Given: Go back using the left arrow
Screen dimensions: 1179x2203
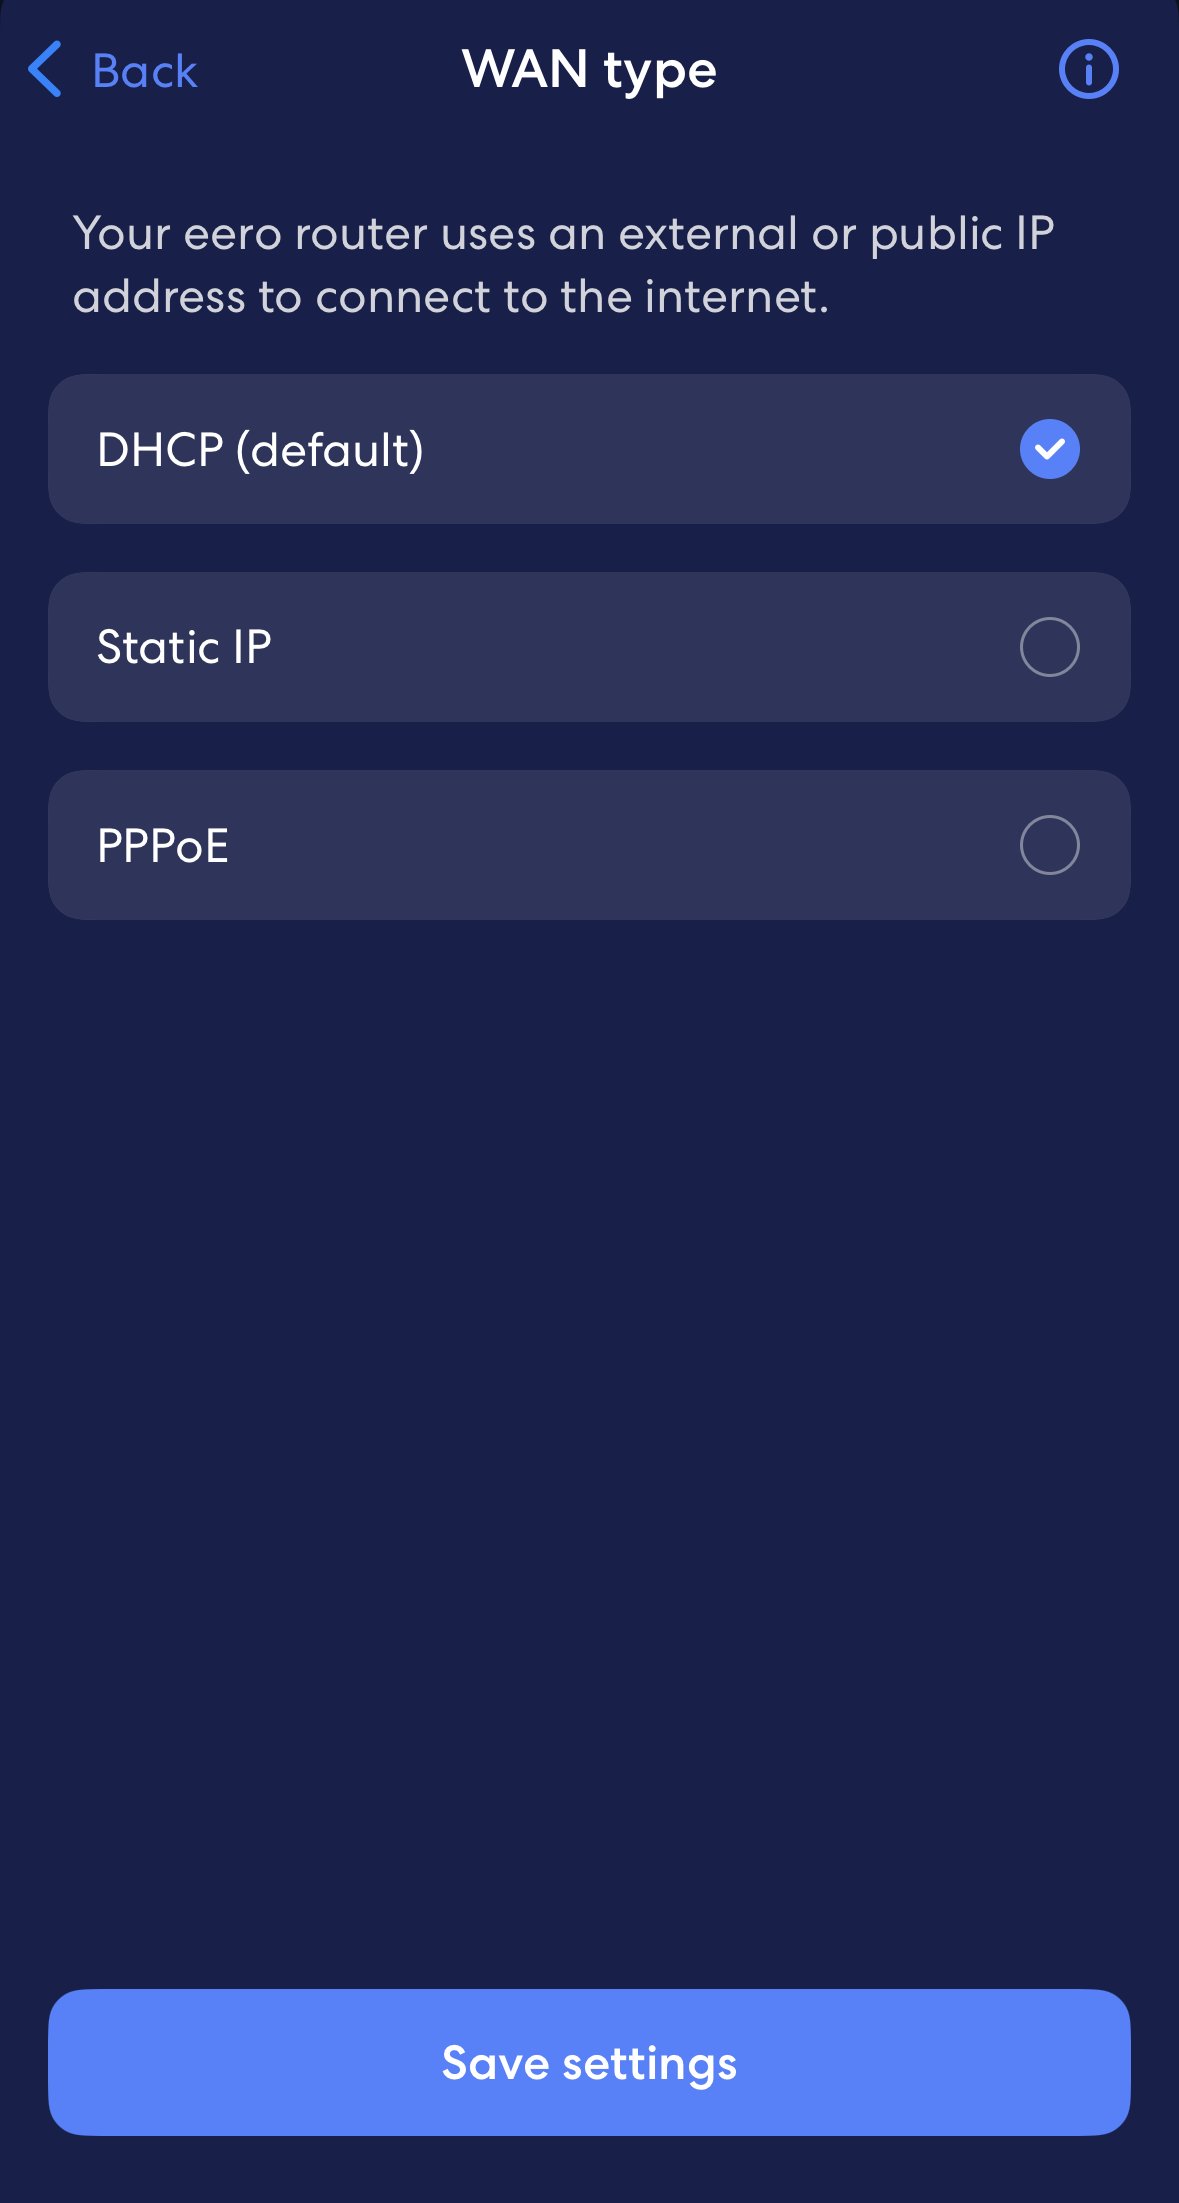Looking at the screenshot, I should 46,70.
